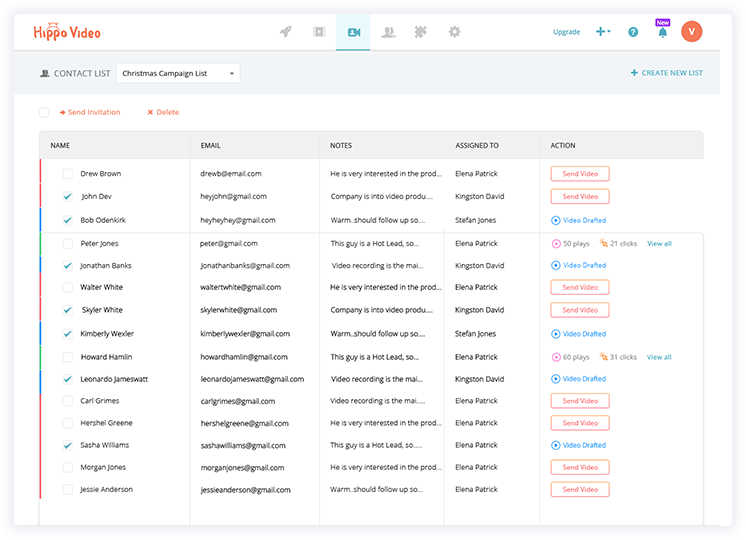Check the box for Drew Brown

point(68,174)
